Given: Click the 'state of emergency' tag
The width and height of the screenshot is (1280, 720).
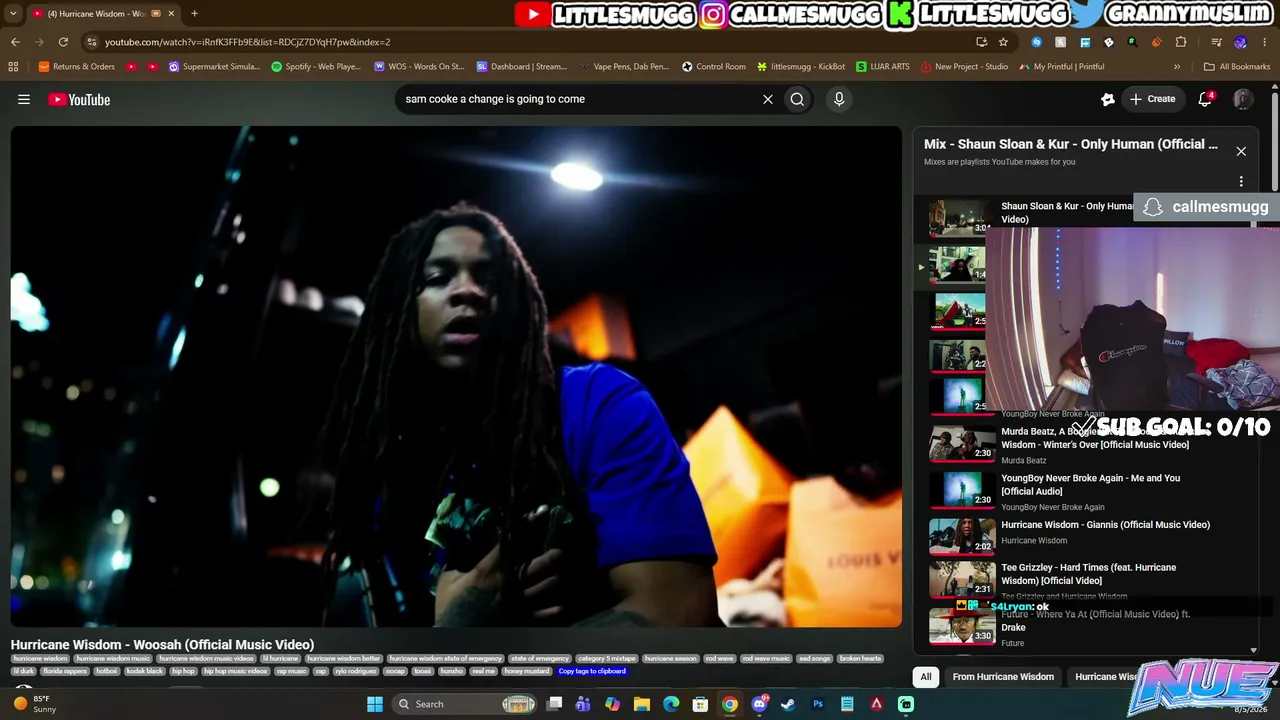Looking at the screenshot, I should (x=540, y=659).
